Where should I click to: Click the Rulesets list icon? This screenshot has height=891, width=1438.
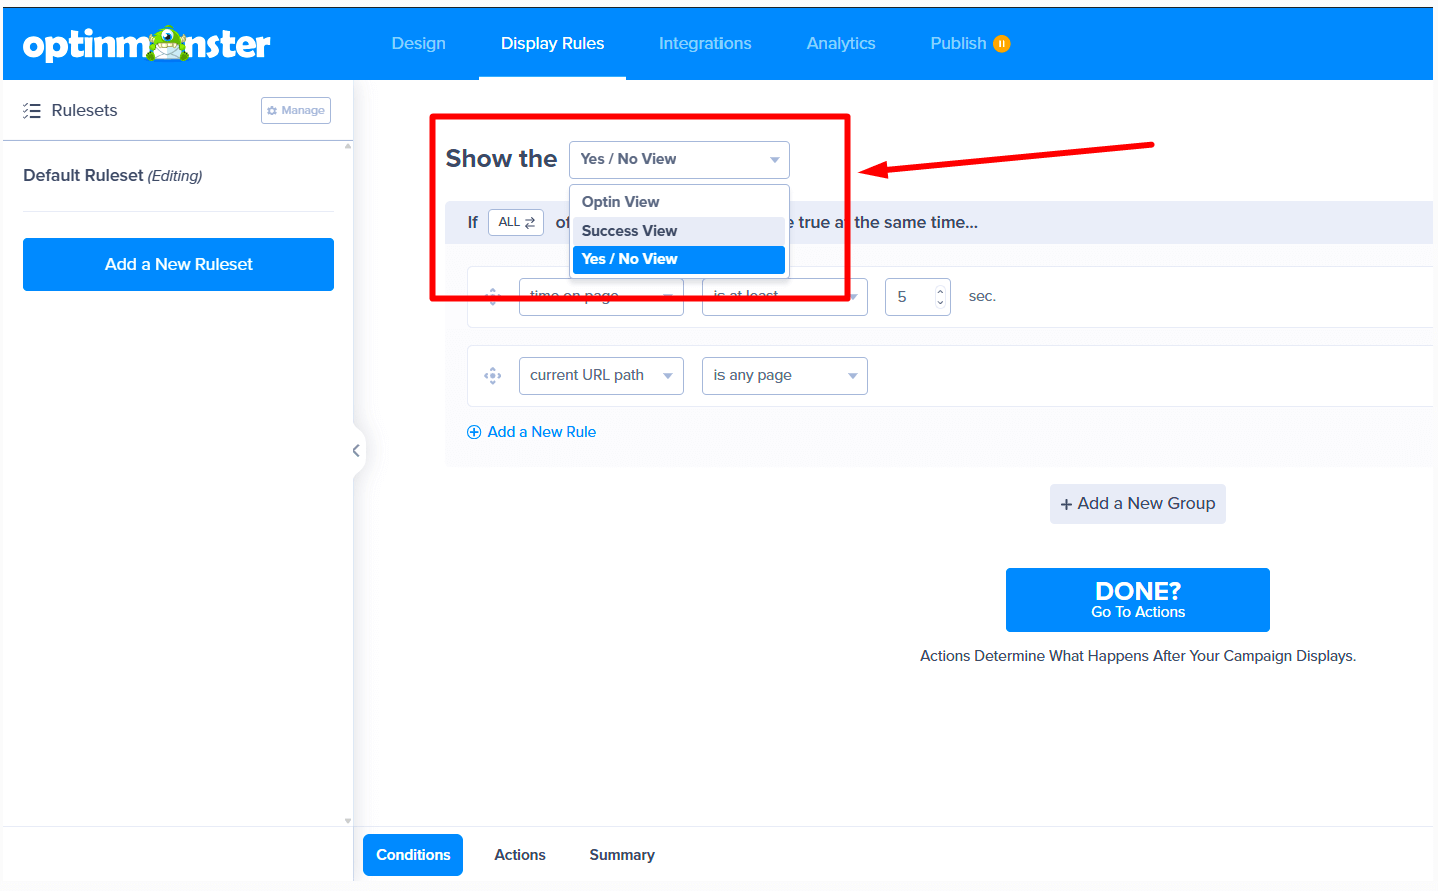pos(32,111)
